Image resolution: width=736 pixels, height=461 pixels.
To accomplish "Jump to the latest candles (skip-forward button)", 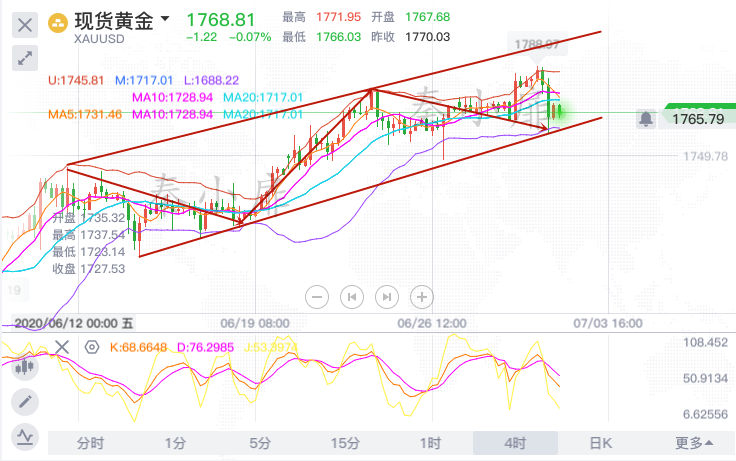I will tap(386, 296).
